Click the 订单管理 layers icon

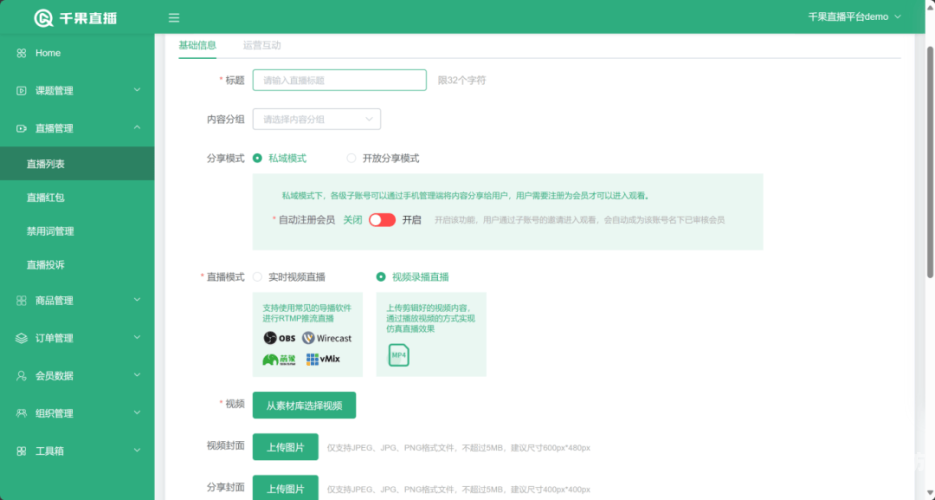coord(21,338)
